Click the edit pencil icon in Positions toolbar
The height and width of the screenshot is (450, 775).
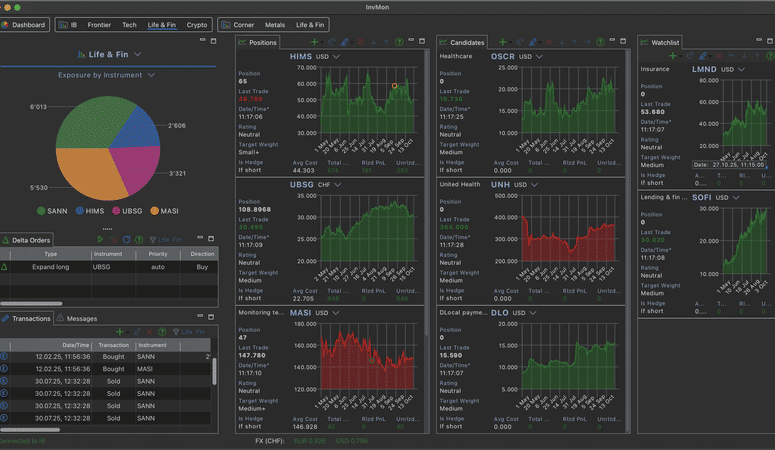coord(344,43)
